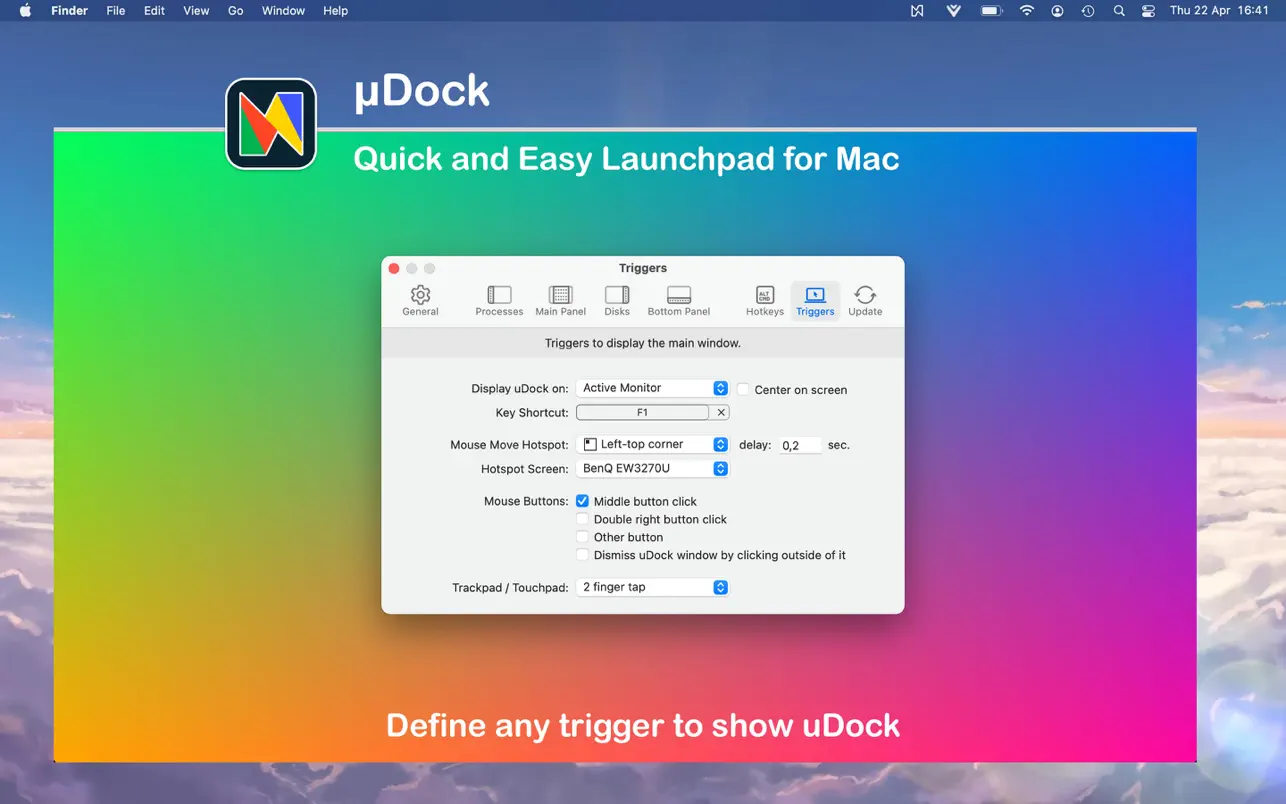Uncheck Middle button click
The image size is (1286, 804).
click(582, 501)
